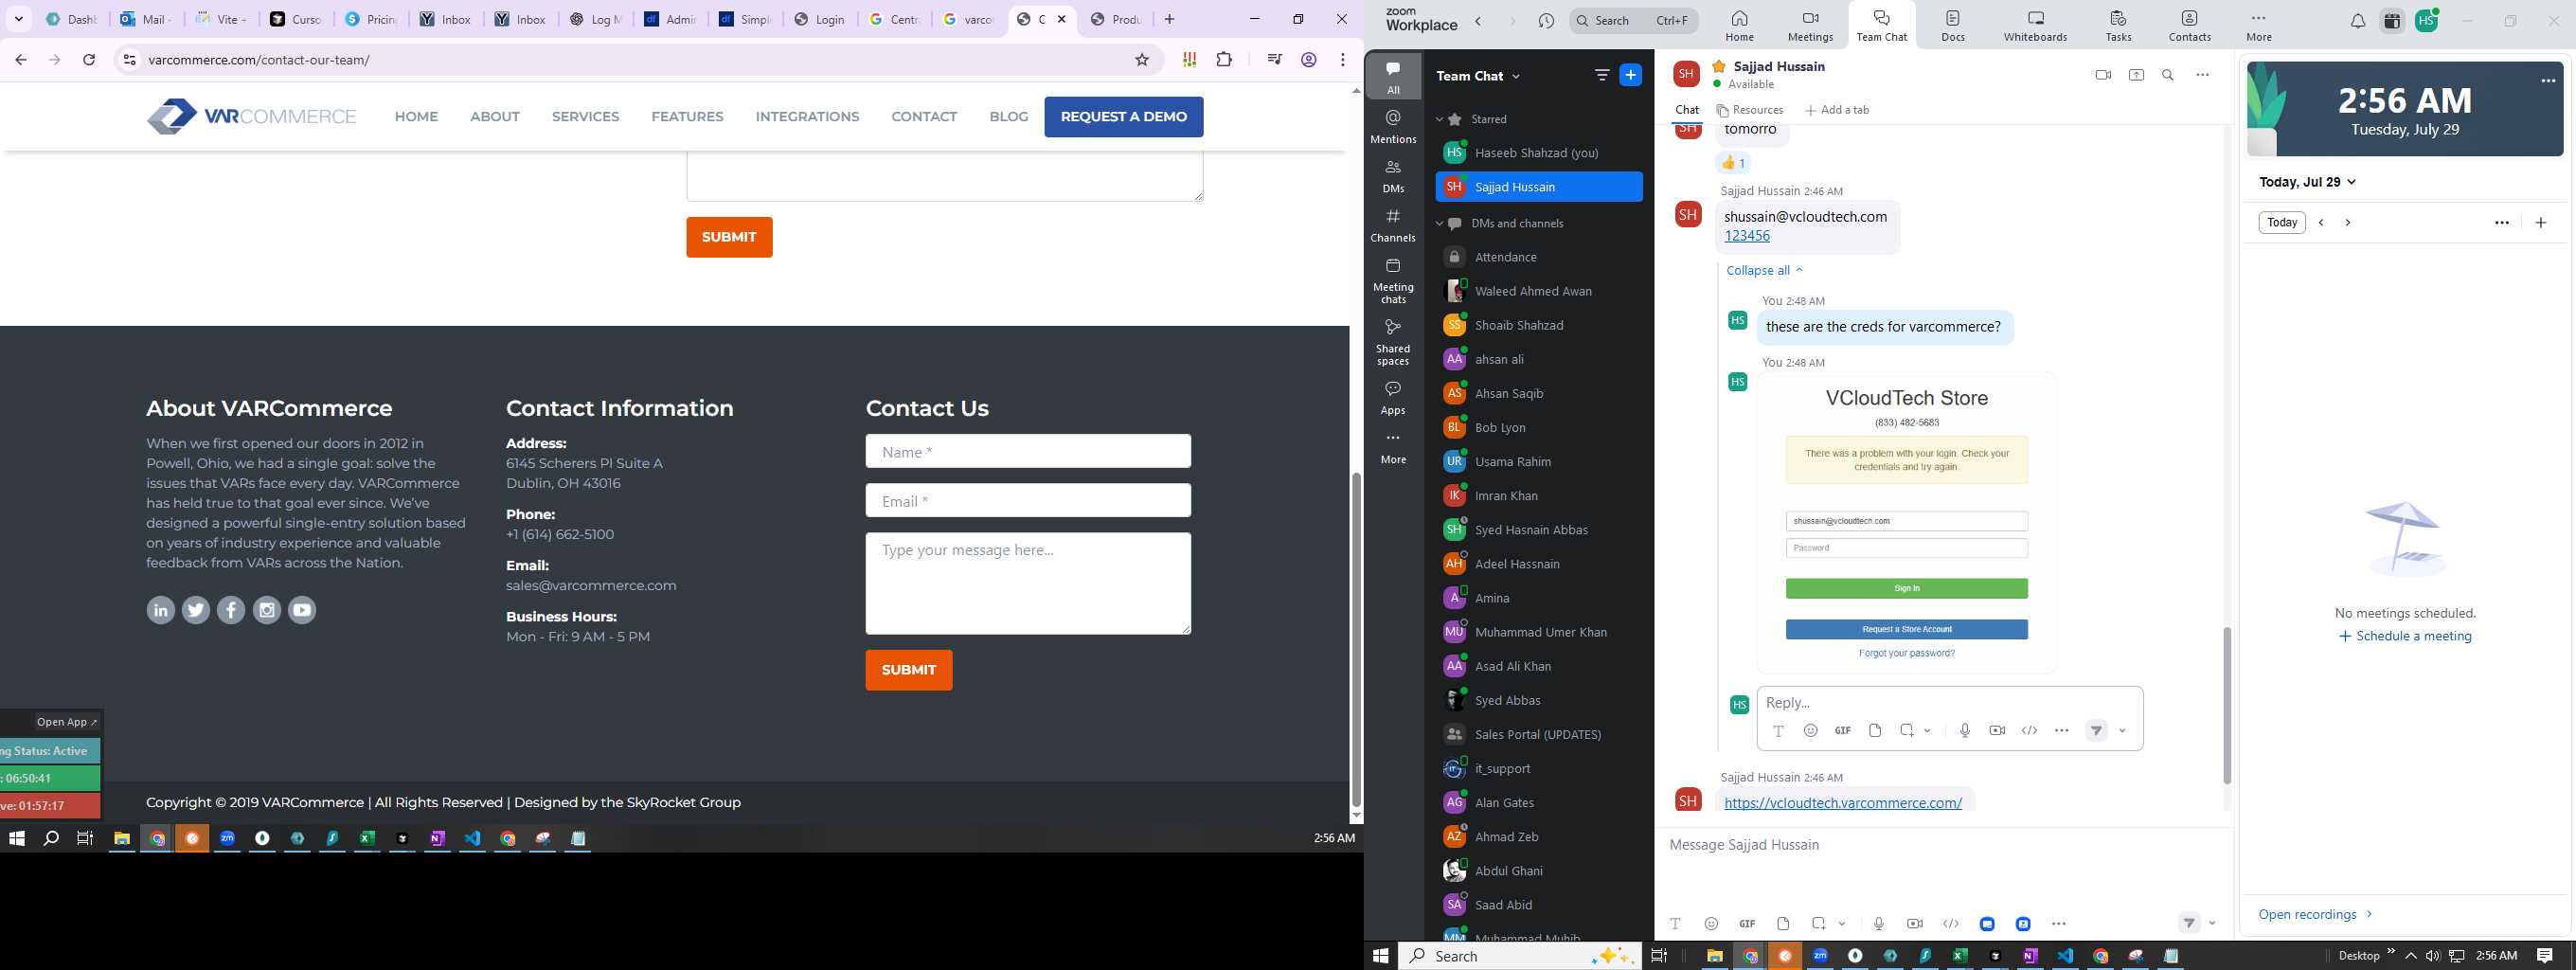Switch to the Cursor tab in Chrome
This screenshot has width=2576, height=970.
(x=295, y=19)
